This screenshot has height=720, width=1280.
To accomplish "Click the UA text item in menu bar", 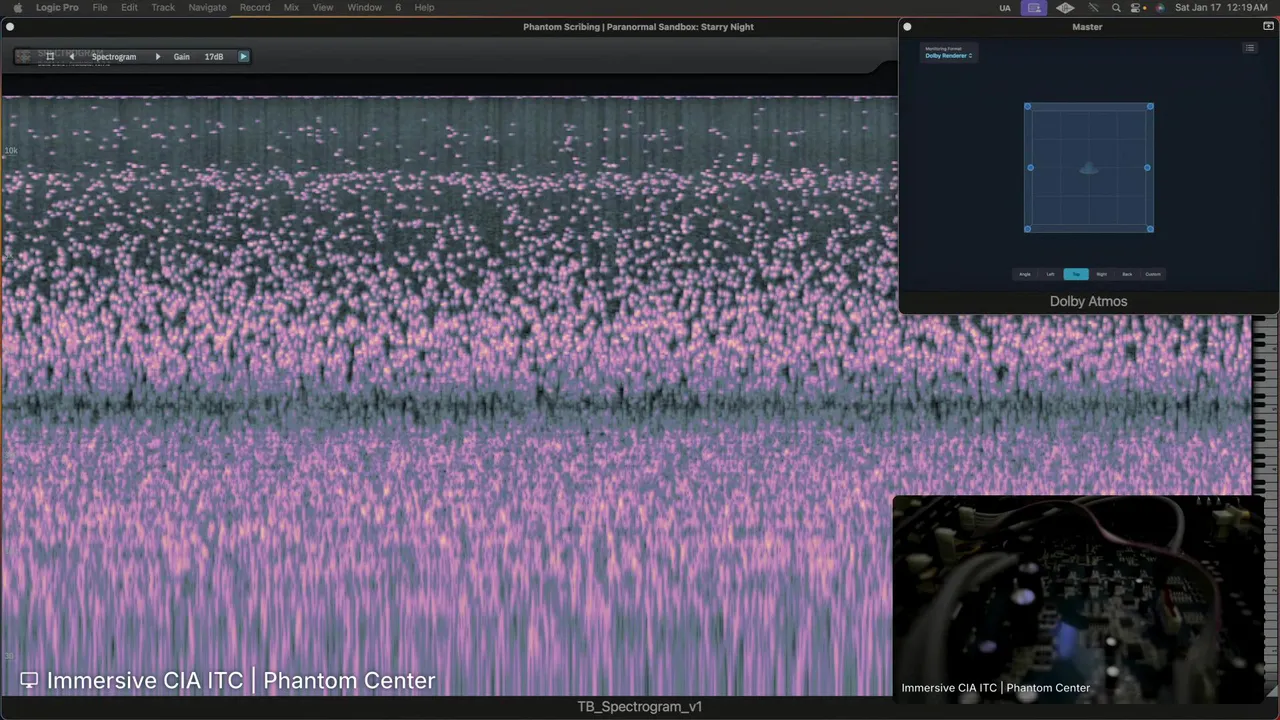I will pos(1005,8).
